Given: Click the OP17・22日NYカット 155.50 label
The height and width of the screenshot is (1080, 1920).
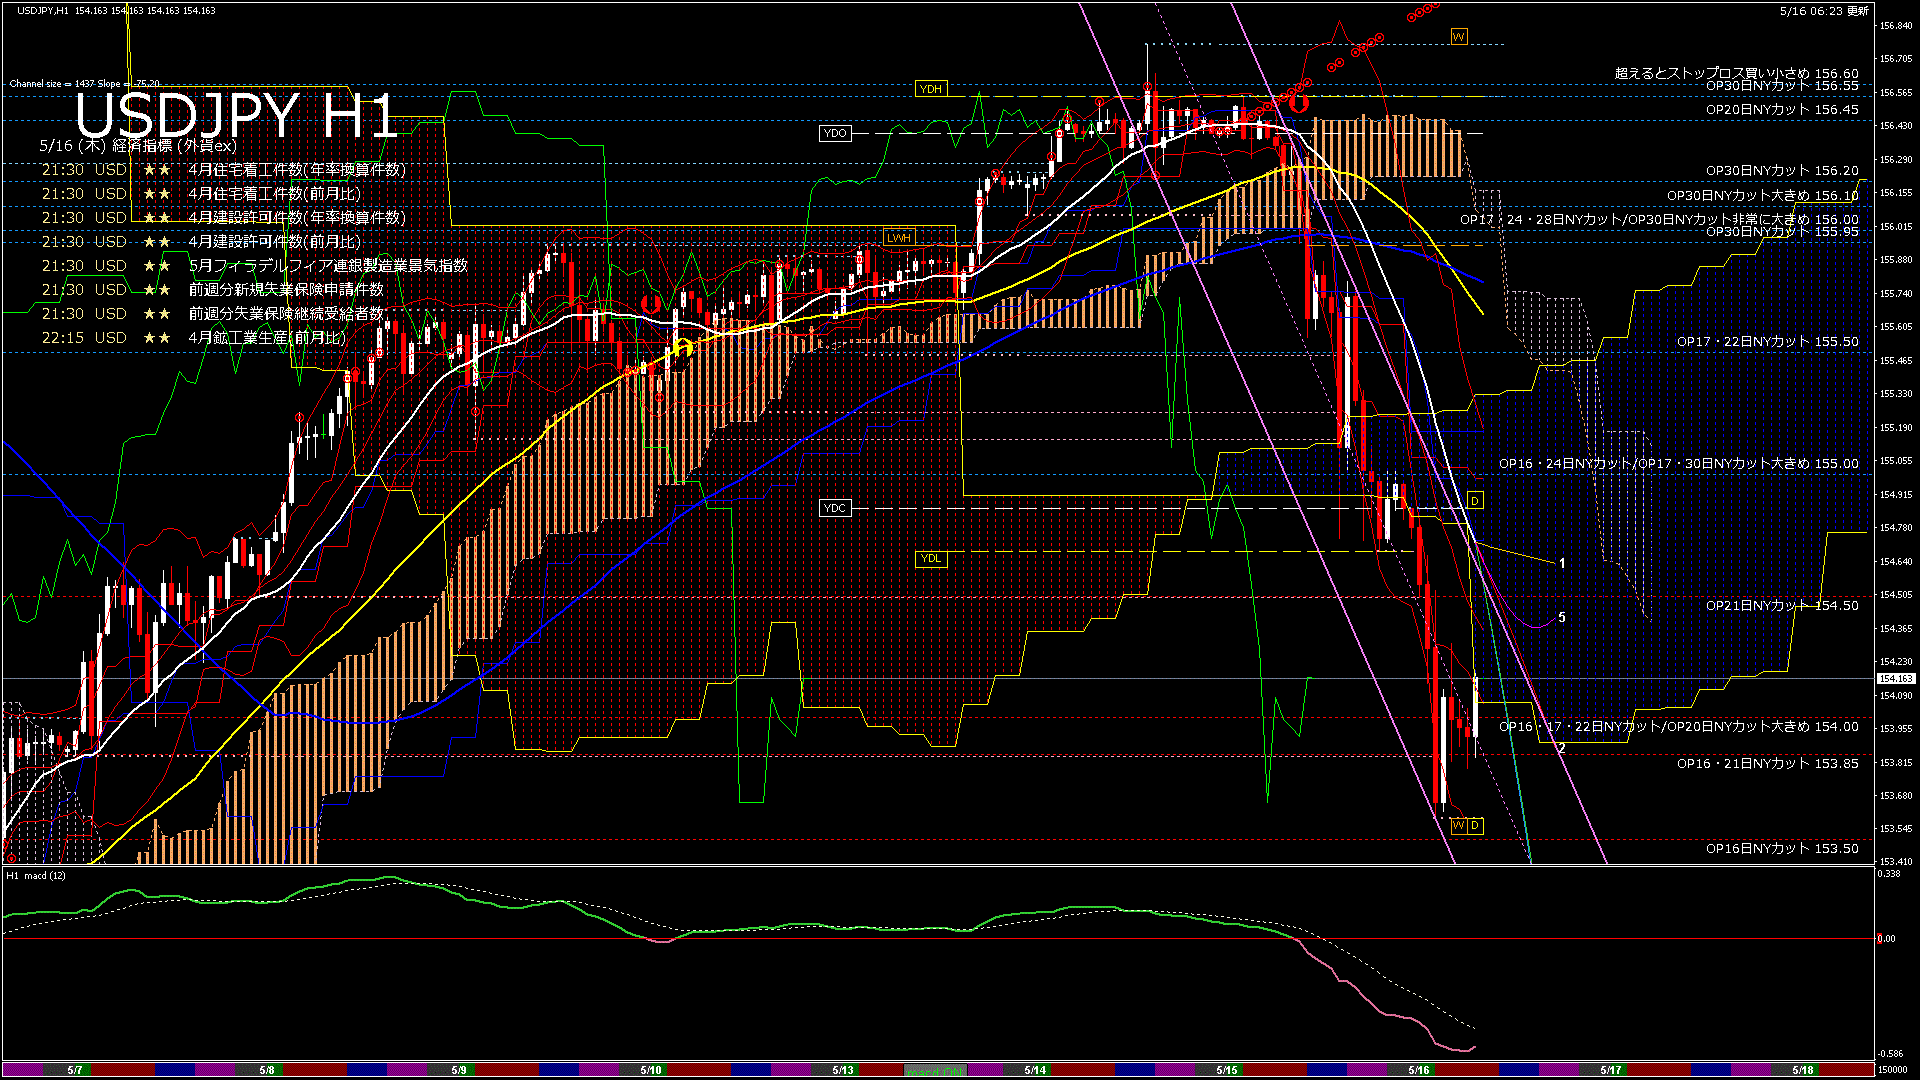Looking at the screenshot, I should [x=1768, y=342].
